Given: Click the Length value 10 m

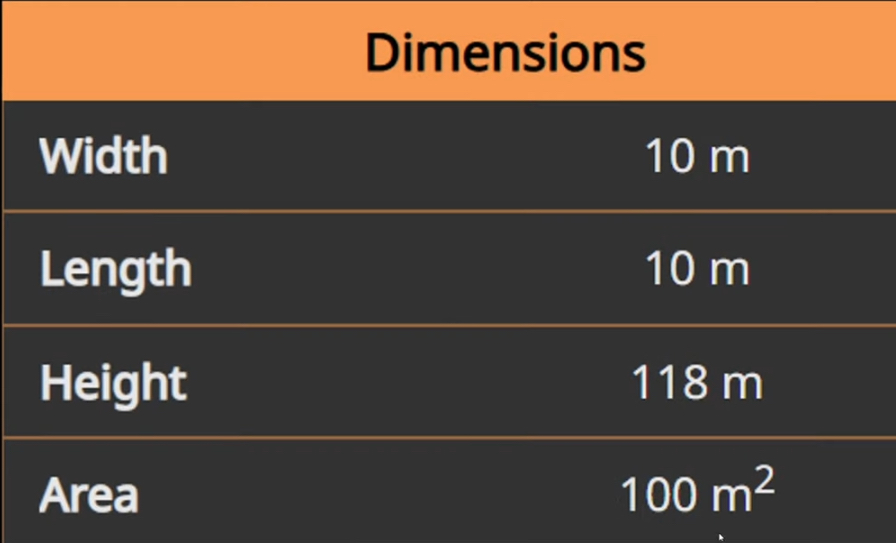Looking at the screenshot, I should coord(697,270).
